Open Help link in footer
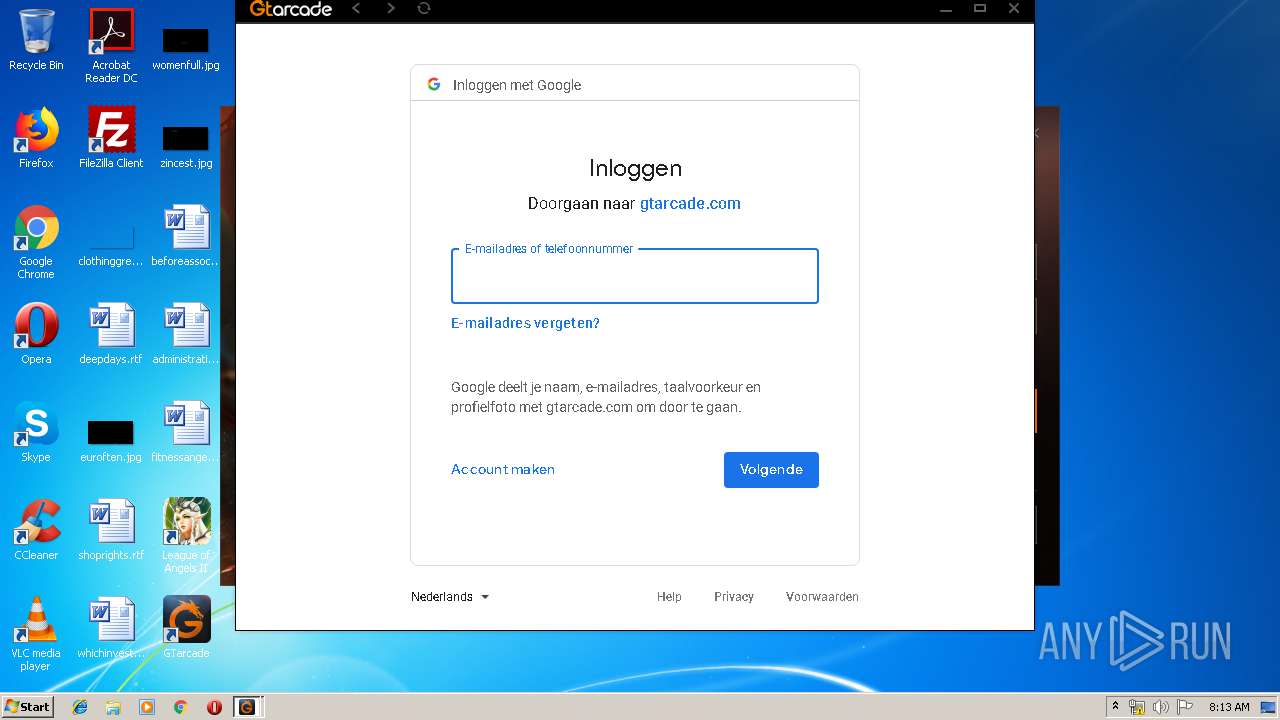 pos(669,597)
